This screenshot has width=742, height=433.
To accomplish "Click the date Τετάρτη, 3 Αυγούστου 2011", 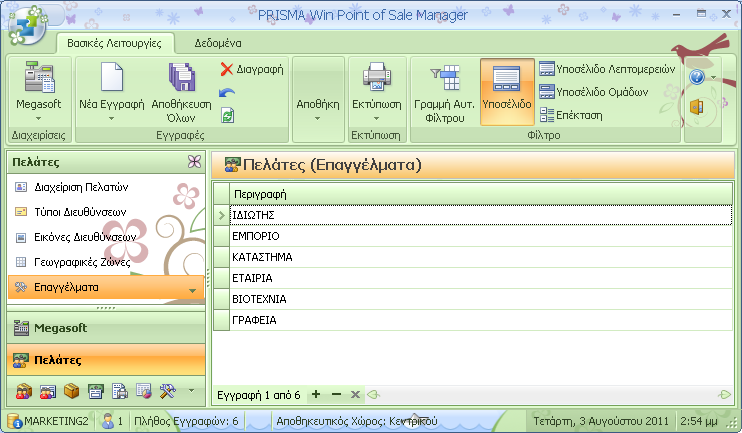I will tap(601, 421).
